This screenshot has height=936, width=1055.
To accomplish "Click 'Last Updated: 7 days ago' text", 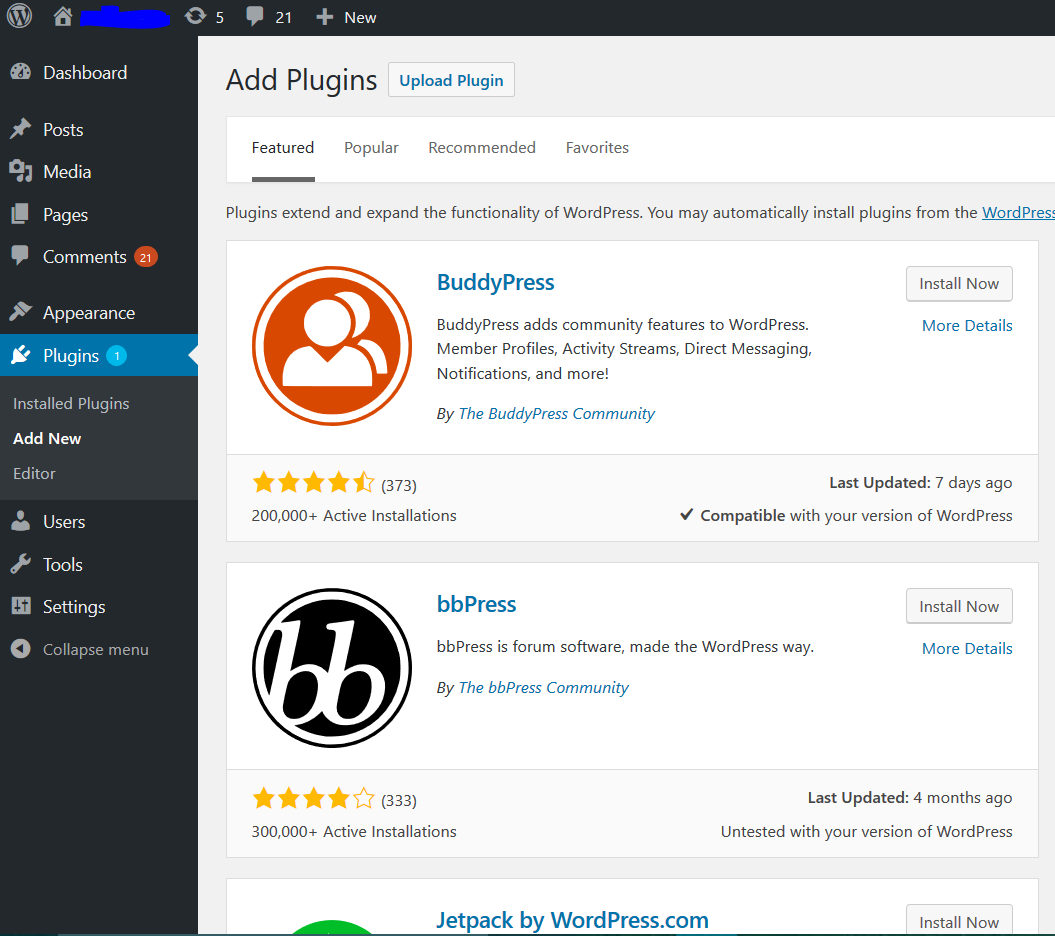I will 920,483.
